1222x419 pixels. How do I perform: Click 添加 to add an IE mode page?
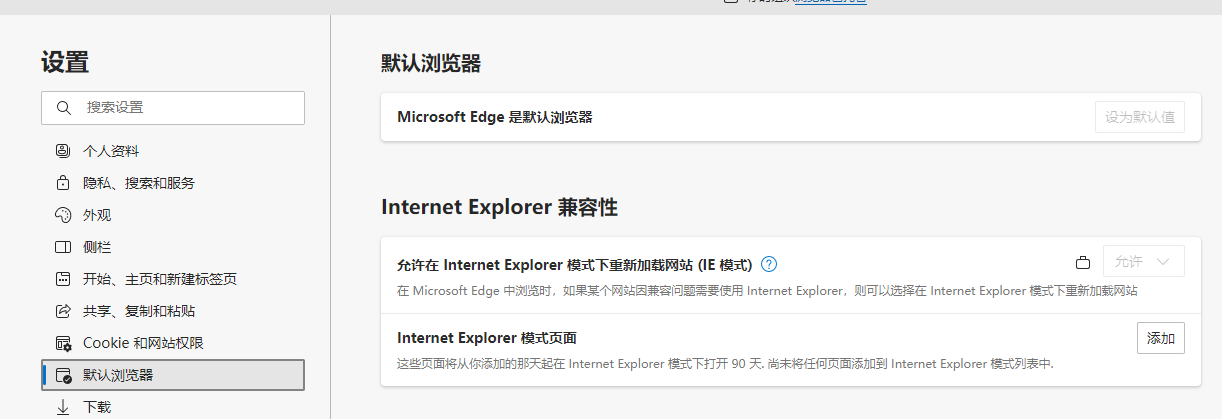(x=1161, y=338)
